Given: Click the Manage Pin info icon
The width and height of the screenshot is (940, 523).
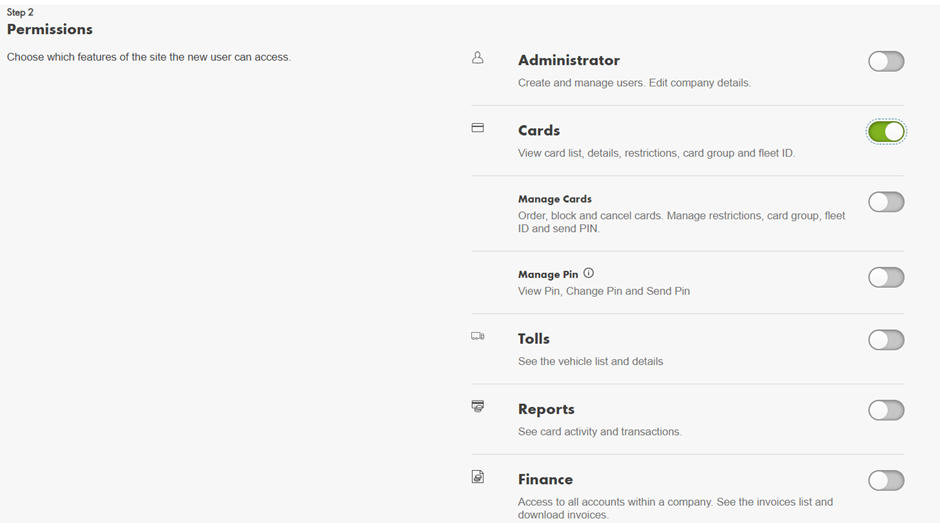Looking at the screenshot, I should pos(588,273).
